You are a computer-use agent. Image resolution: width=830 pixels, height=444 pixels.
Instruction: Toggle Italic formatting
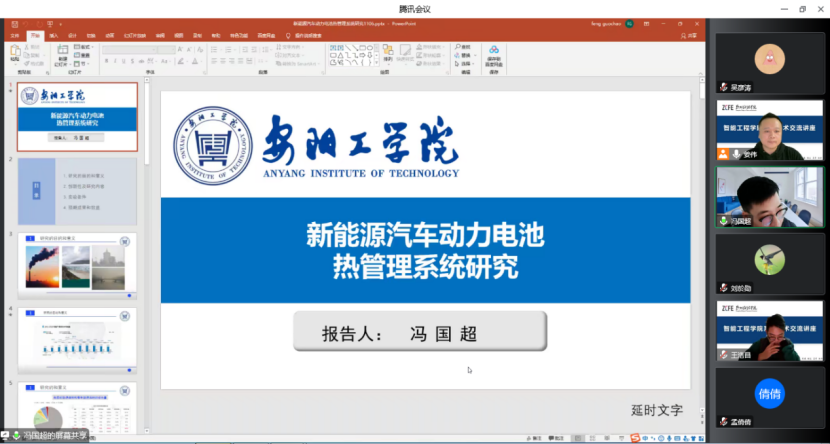pos(115,61)
